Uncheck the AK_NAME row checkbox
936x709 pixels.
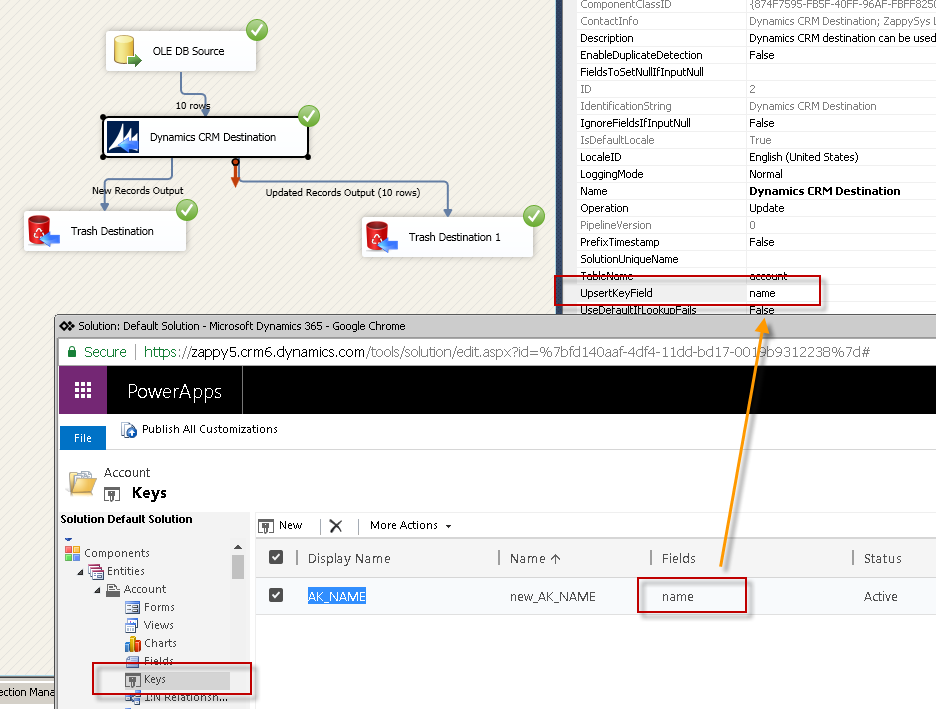[x=276, y=595]
